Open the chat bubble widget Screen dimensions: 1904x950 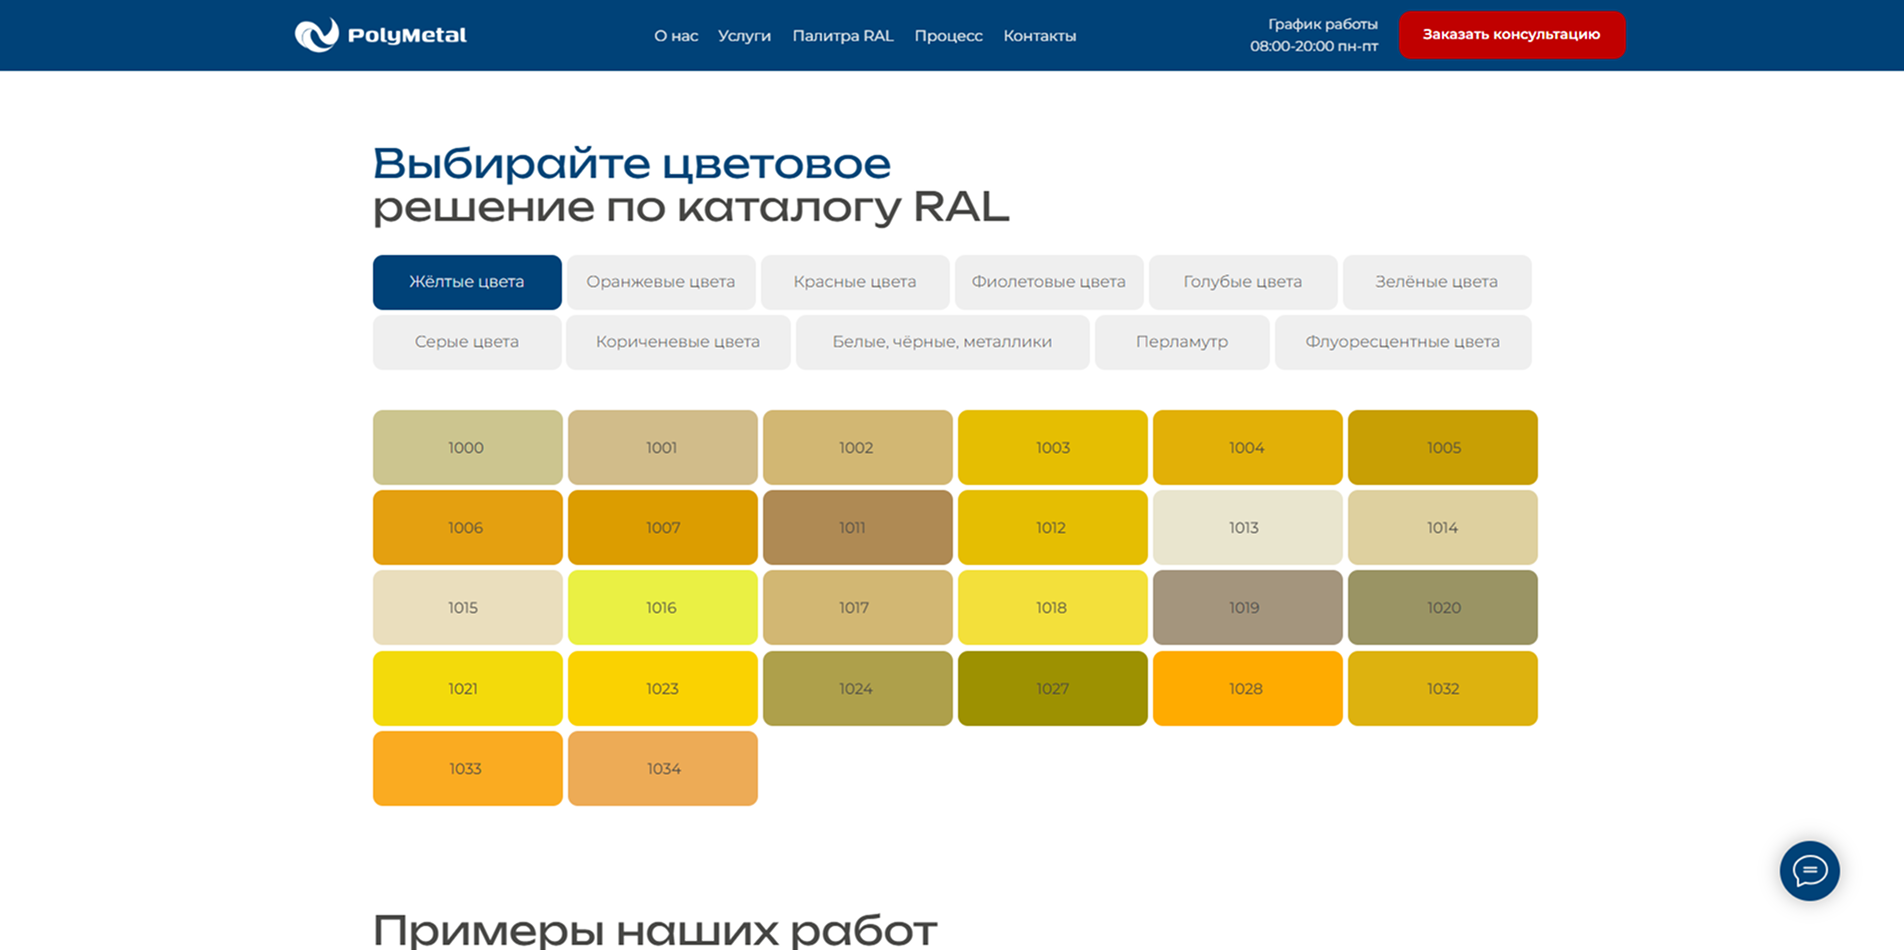click(1811, 871)
